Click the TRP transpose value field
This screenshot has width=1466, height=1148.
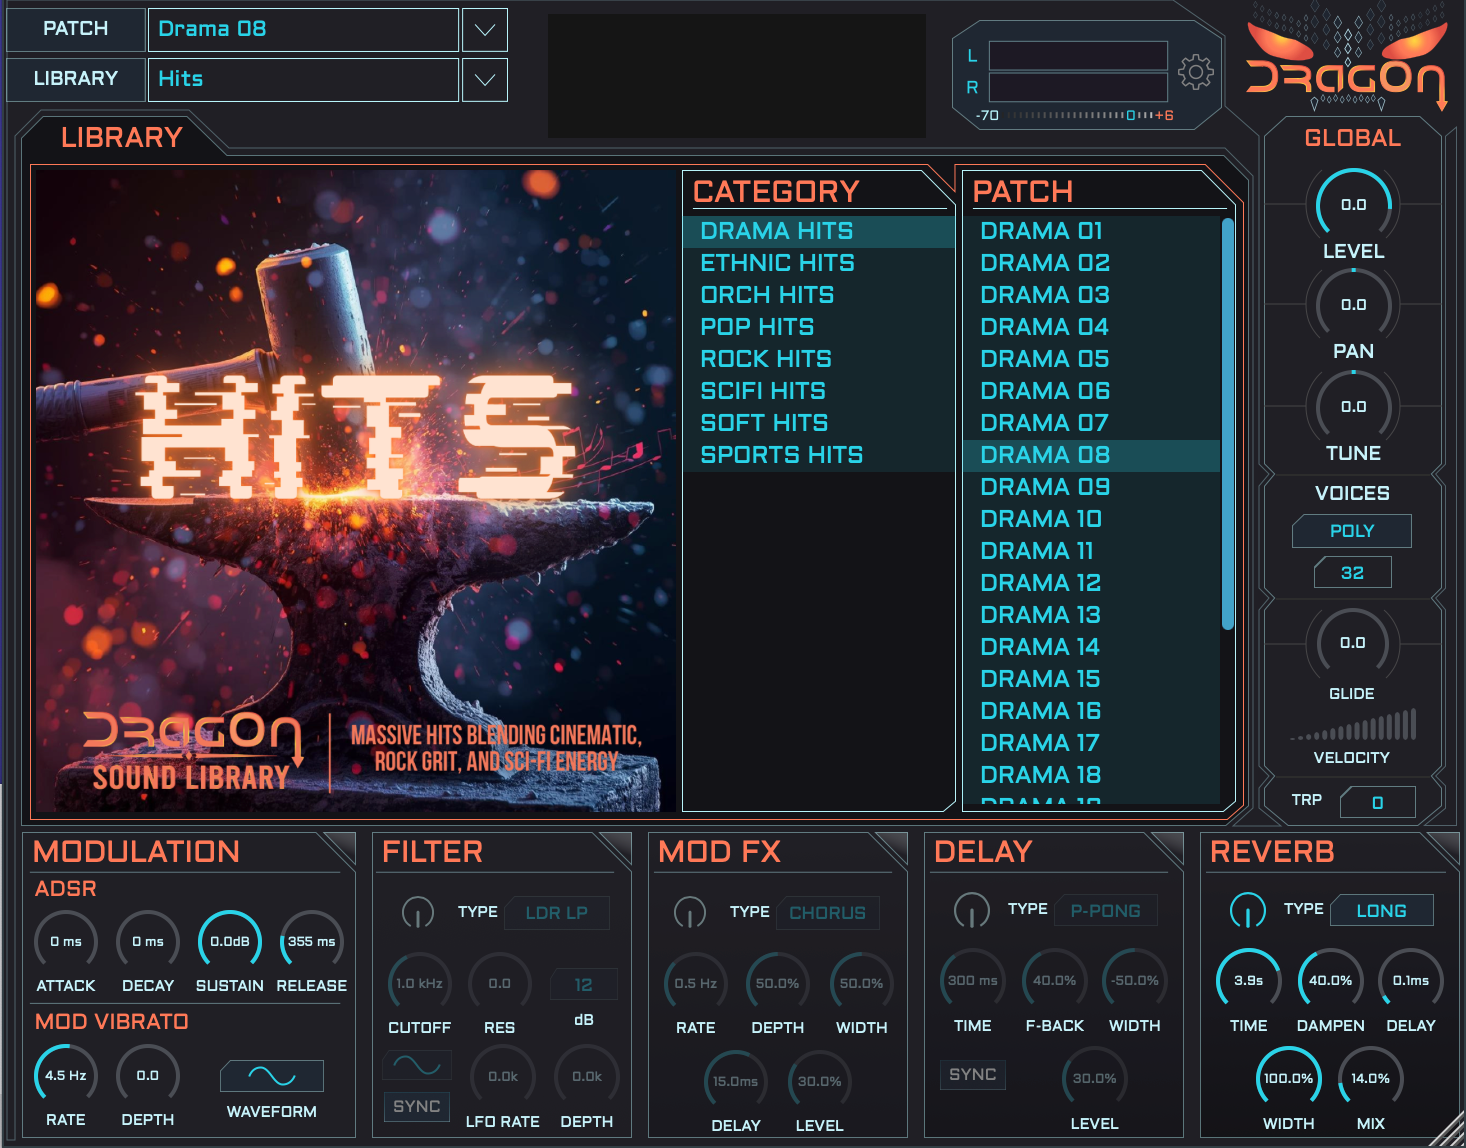point(1377,802)
